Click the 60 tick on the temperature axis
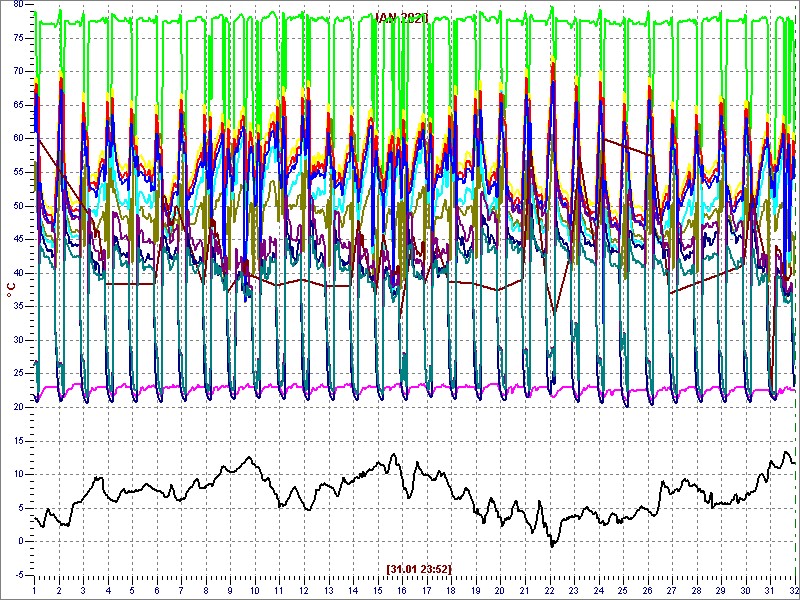 (x=17, y=138)
